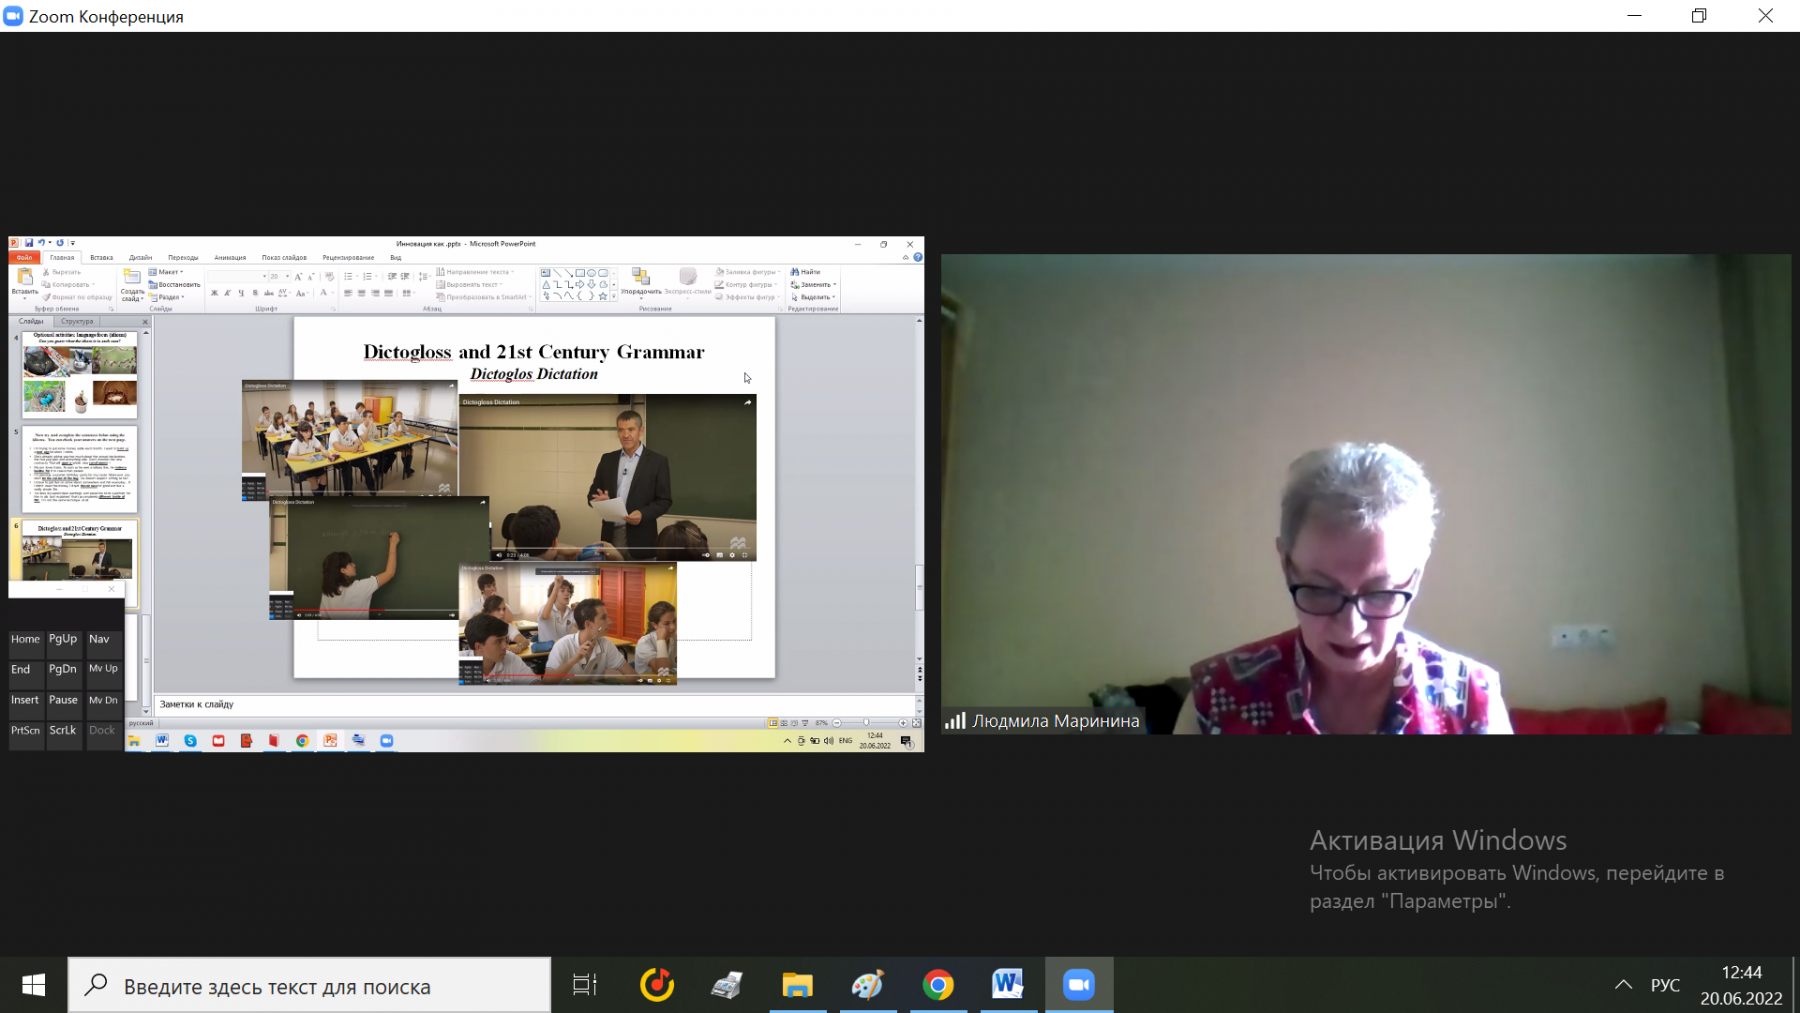
Task: Click the Cut (Вырезать) scissors command
Action: (x=62, y=272)
